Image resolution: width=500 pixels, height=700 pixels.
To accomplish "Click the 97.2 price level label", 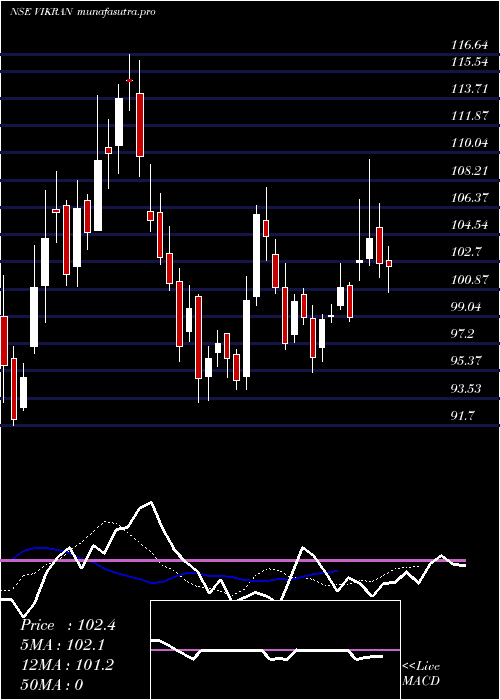I will [463, 334].
